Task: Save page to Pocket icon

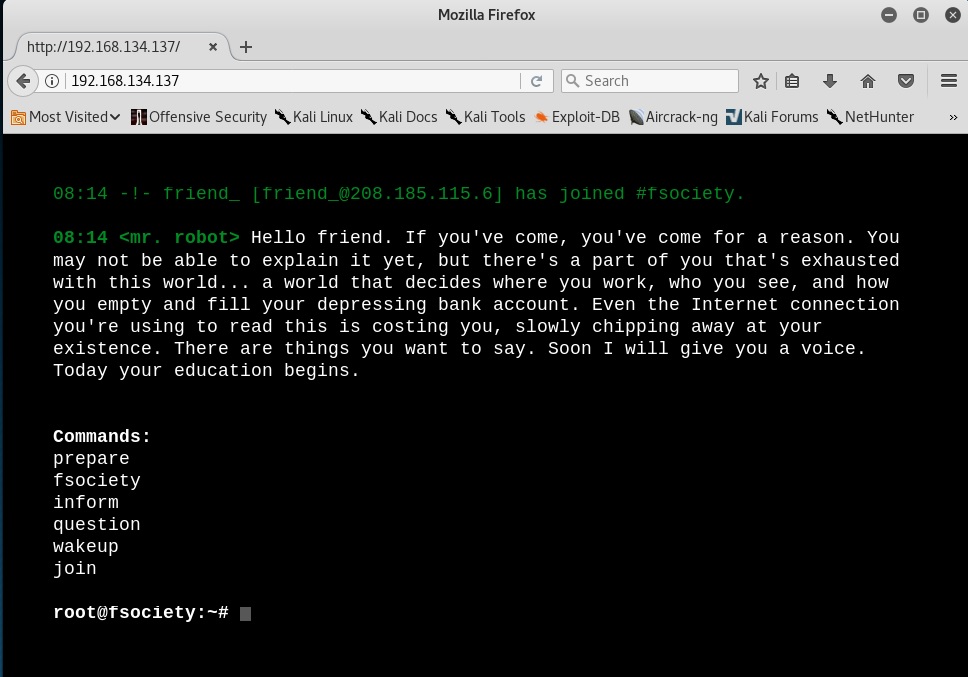Action: pos(905,81)
